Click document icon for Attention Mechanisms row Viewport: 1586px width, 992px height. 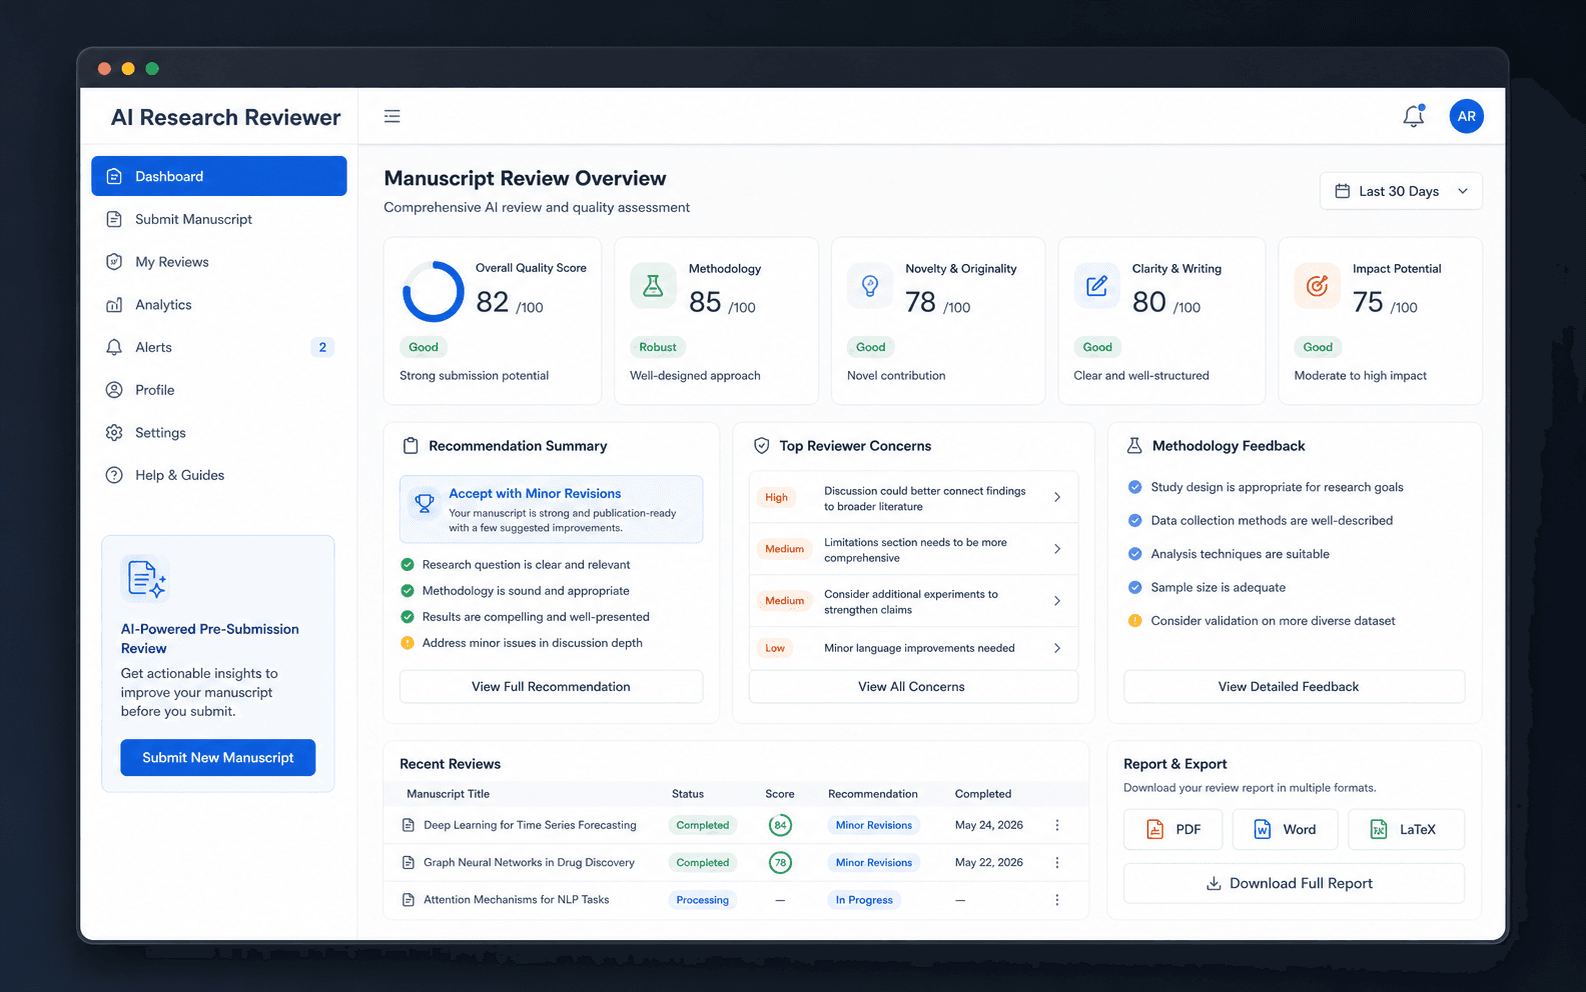point(408,900)
